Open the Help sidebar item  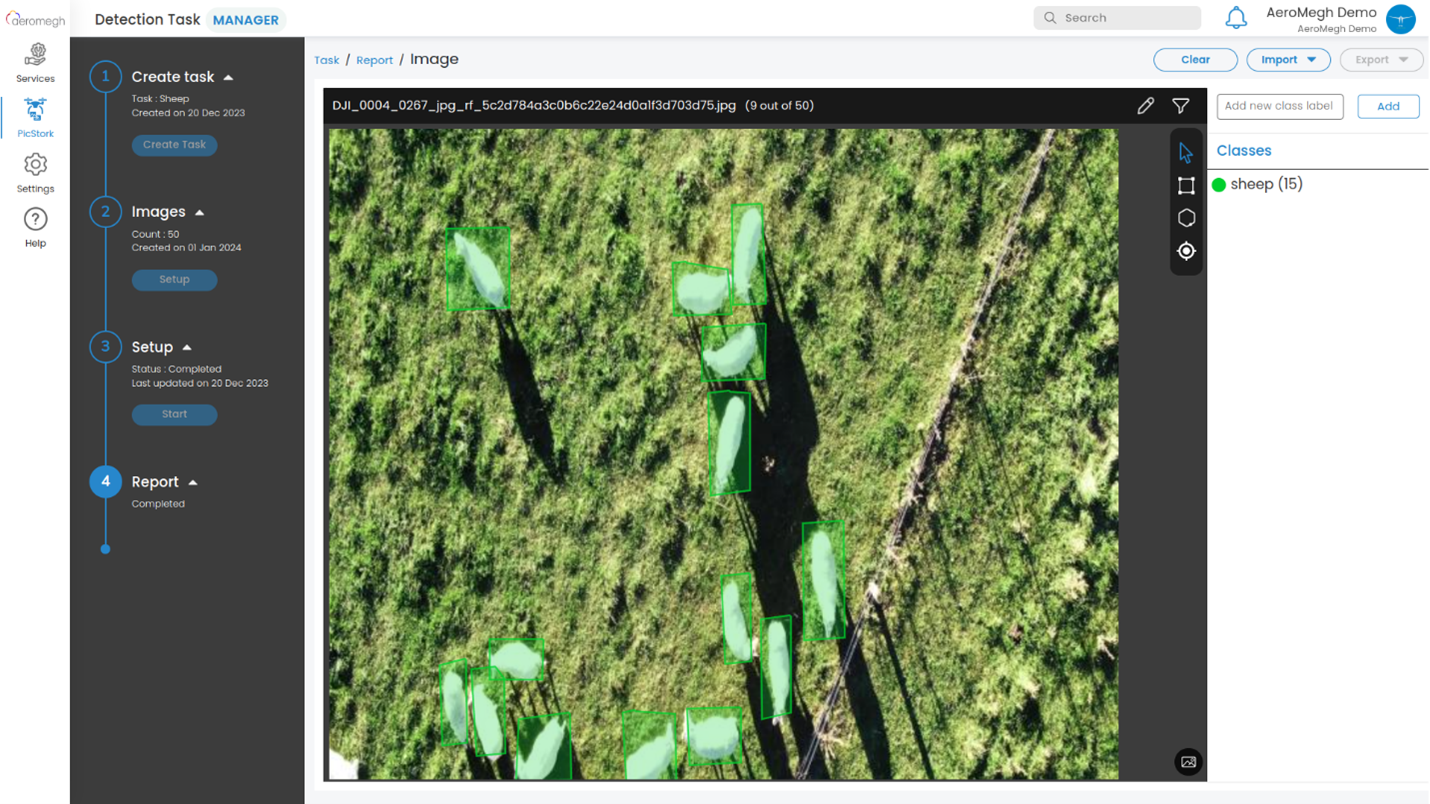click(x=35, y=227)
